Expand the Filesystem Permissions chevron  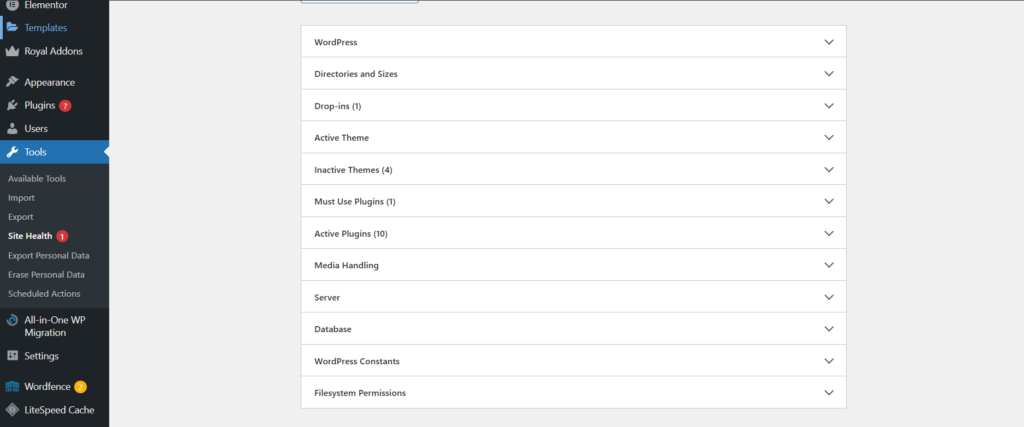point(829,393)
